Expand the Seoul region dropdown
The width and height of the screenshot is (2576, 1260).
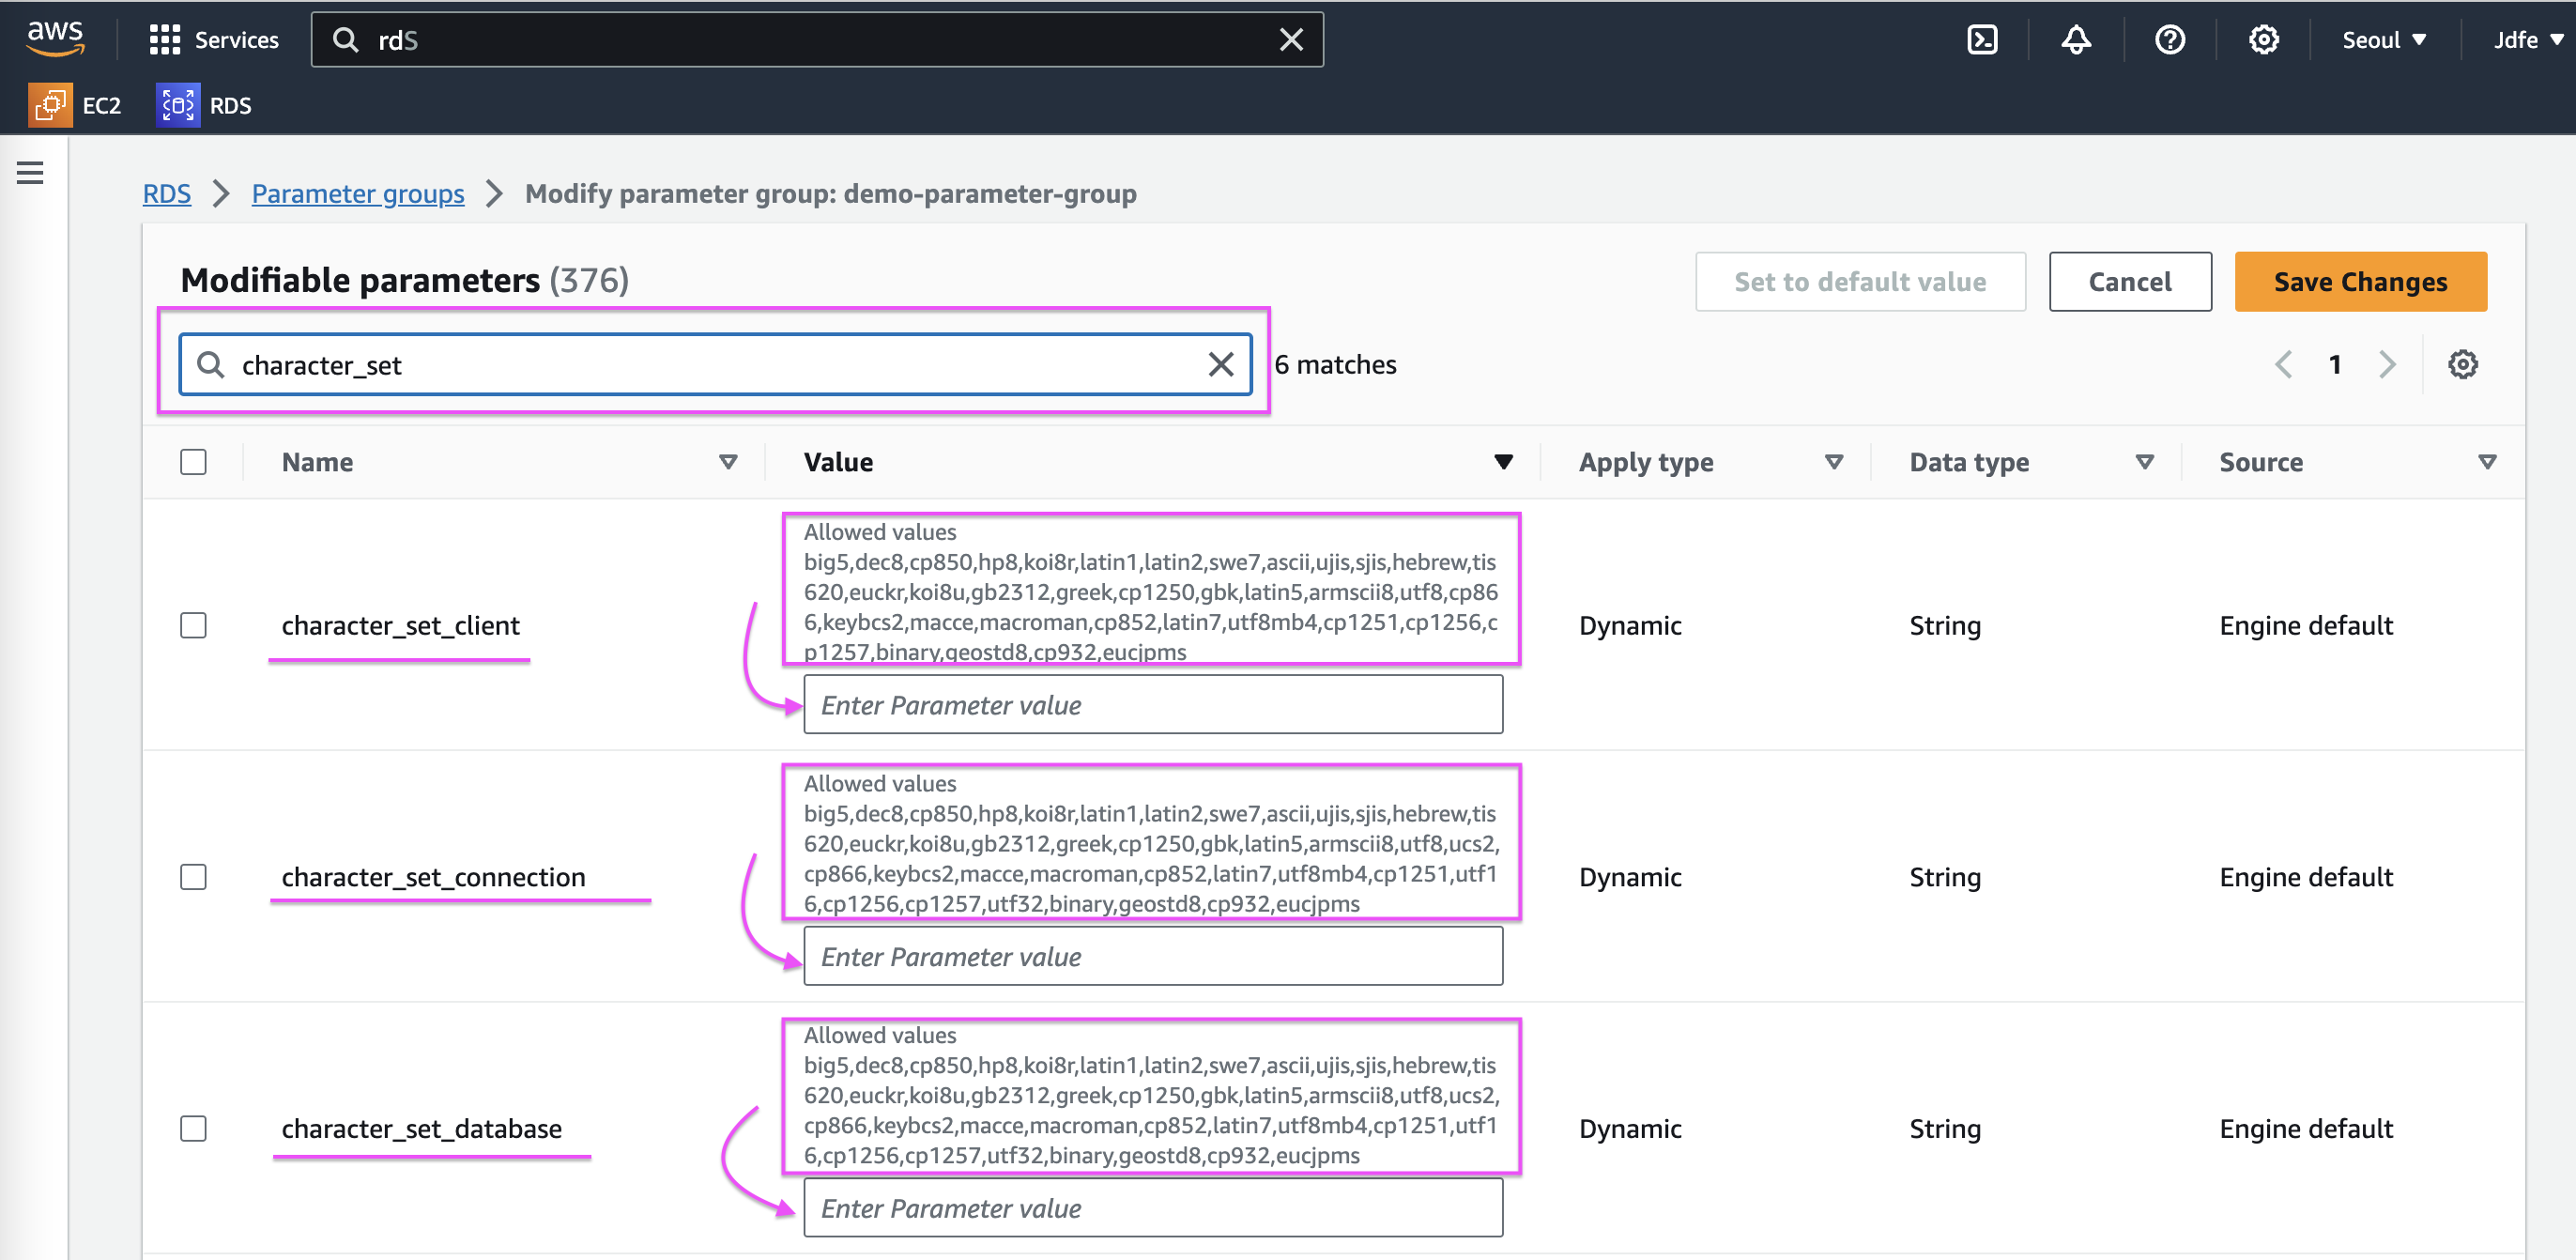coord(2383,40)
